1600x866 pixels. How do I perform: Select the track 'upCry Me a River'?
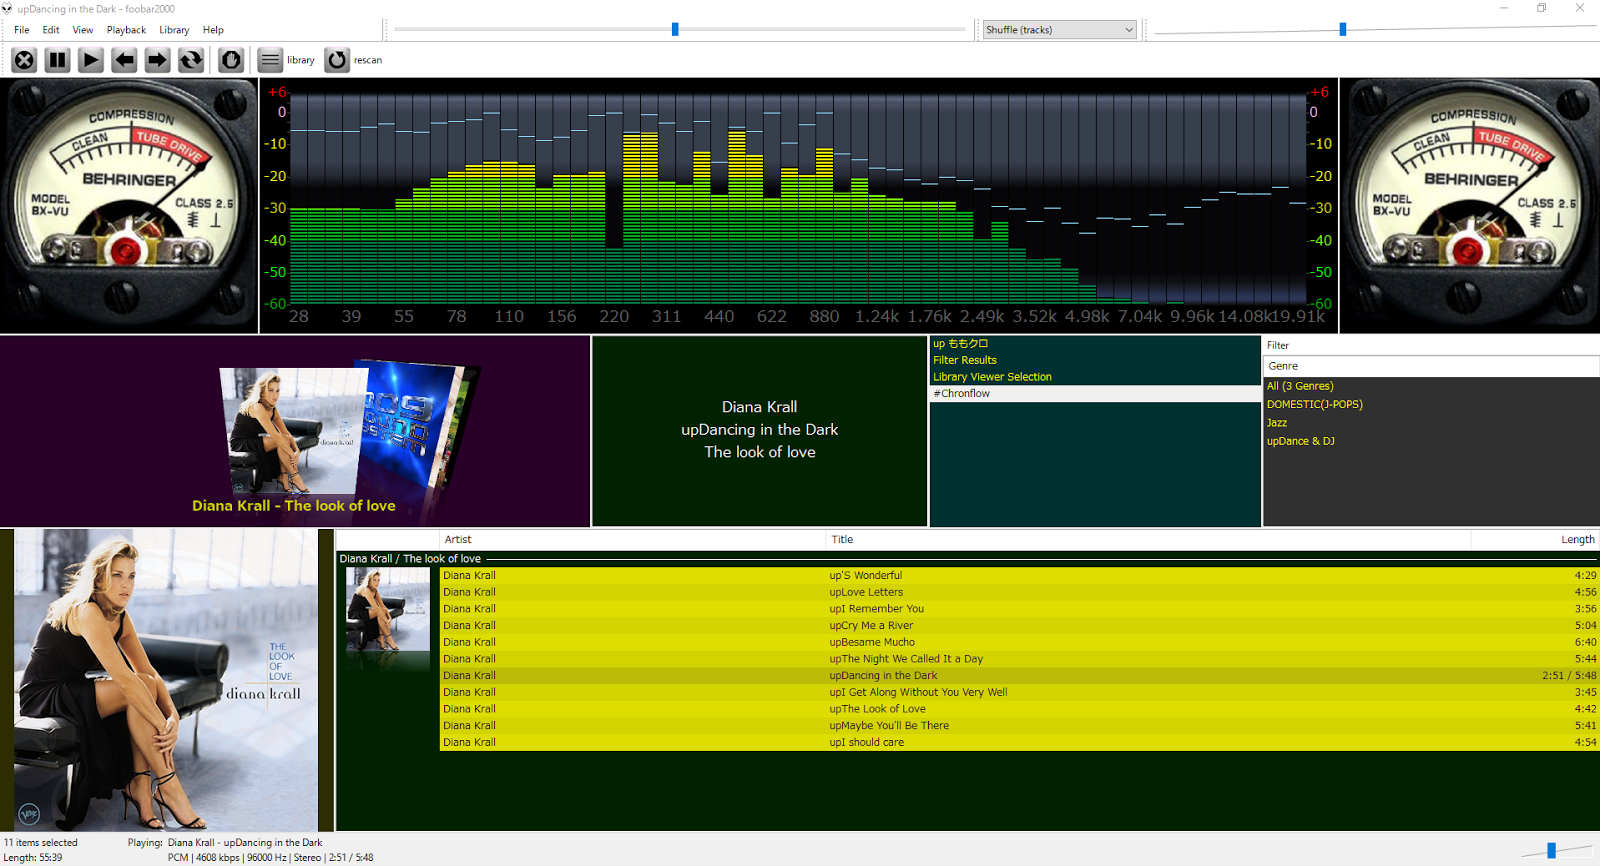1019,626
